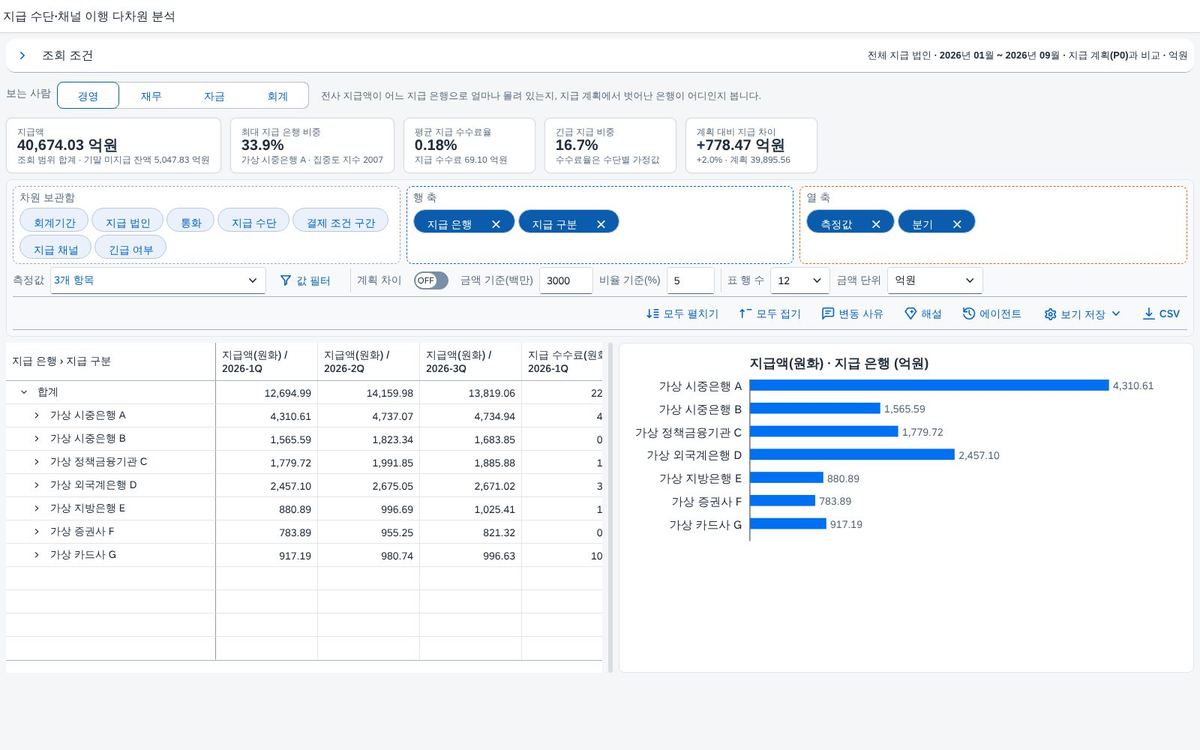The width and height of the screenshot is (1200, 750).
Task: Expand the 가상 증권사 F row
Action: tap(36, 531)
